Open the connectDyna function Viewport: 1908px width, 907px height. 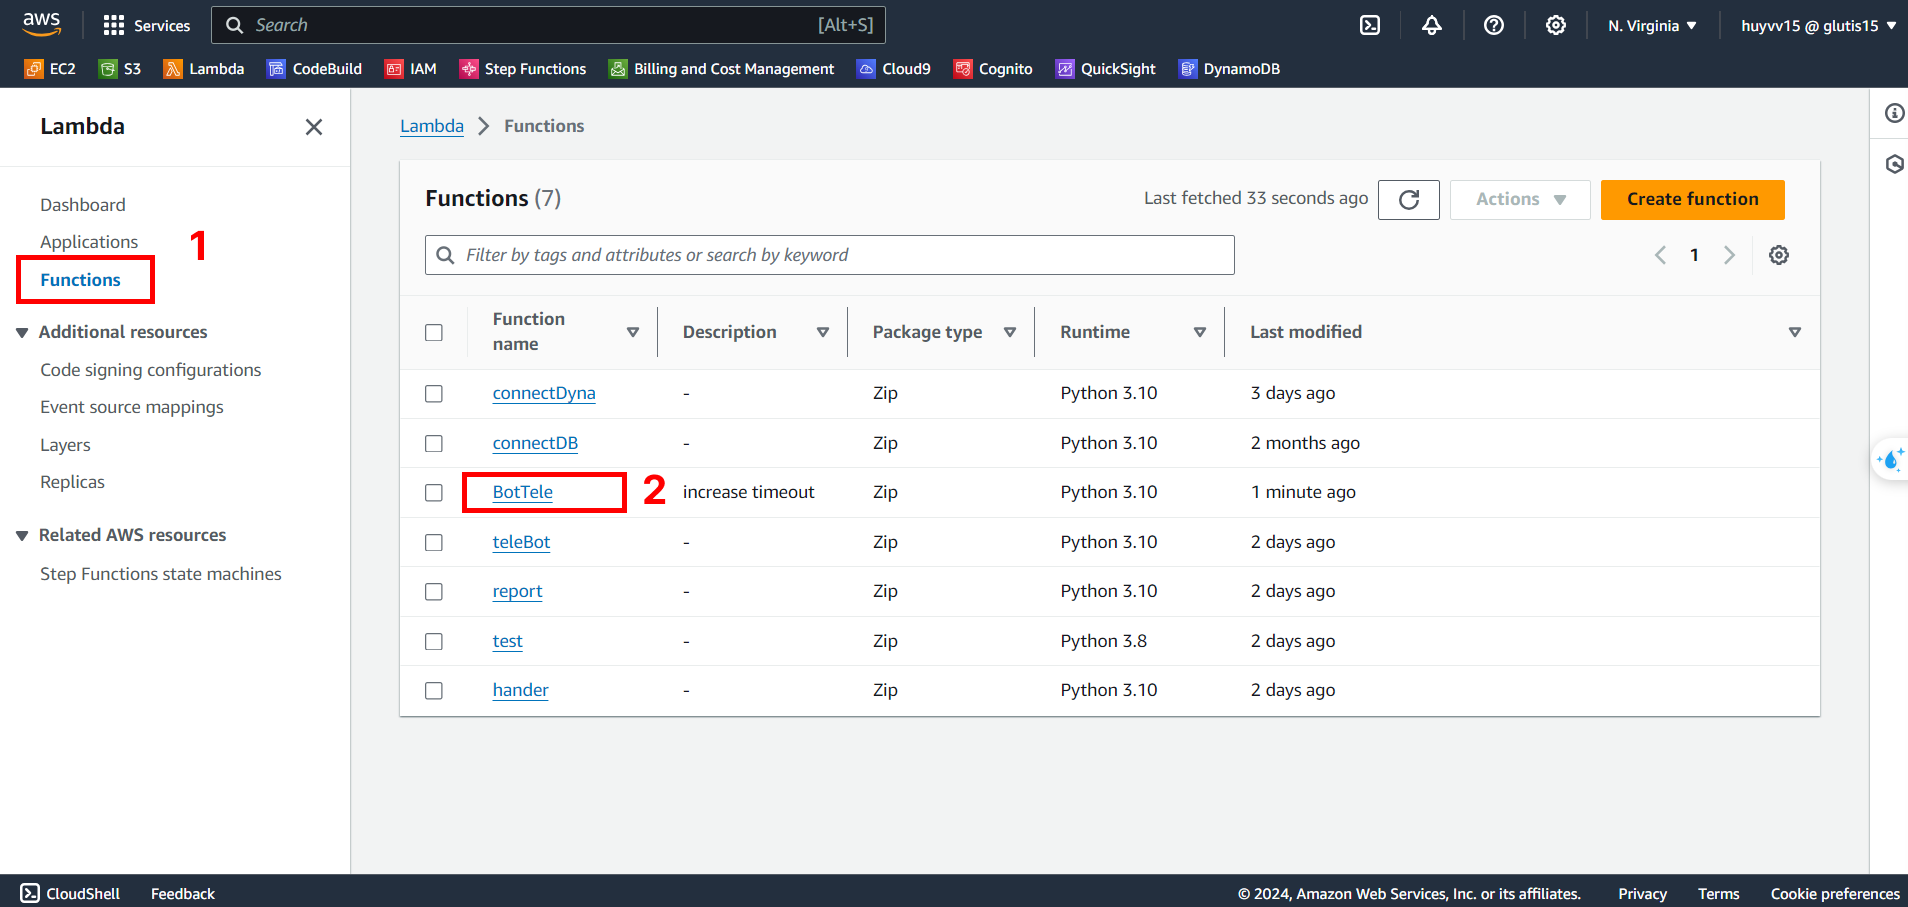point(544,393)
